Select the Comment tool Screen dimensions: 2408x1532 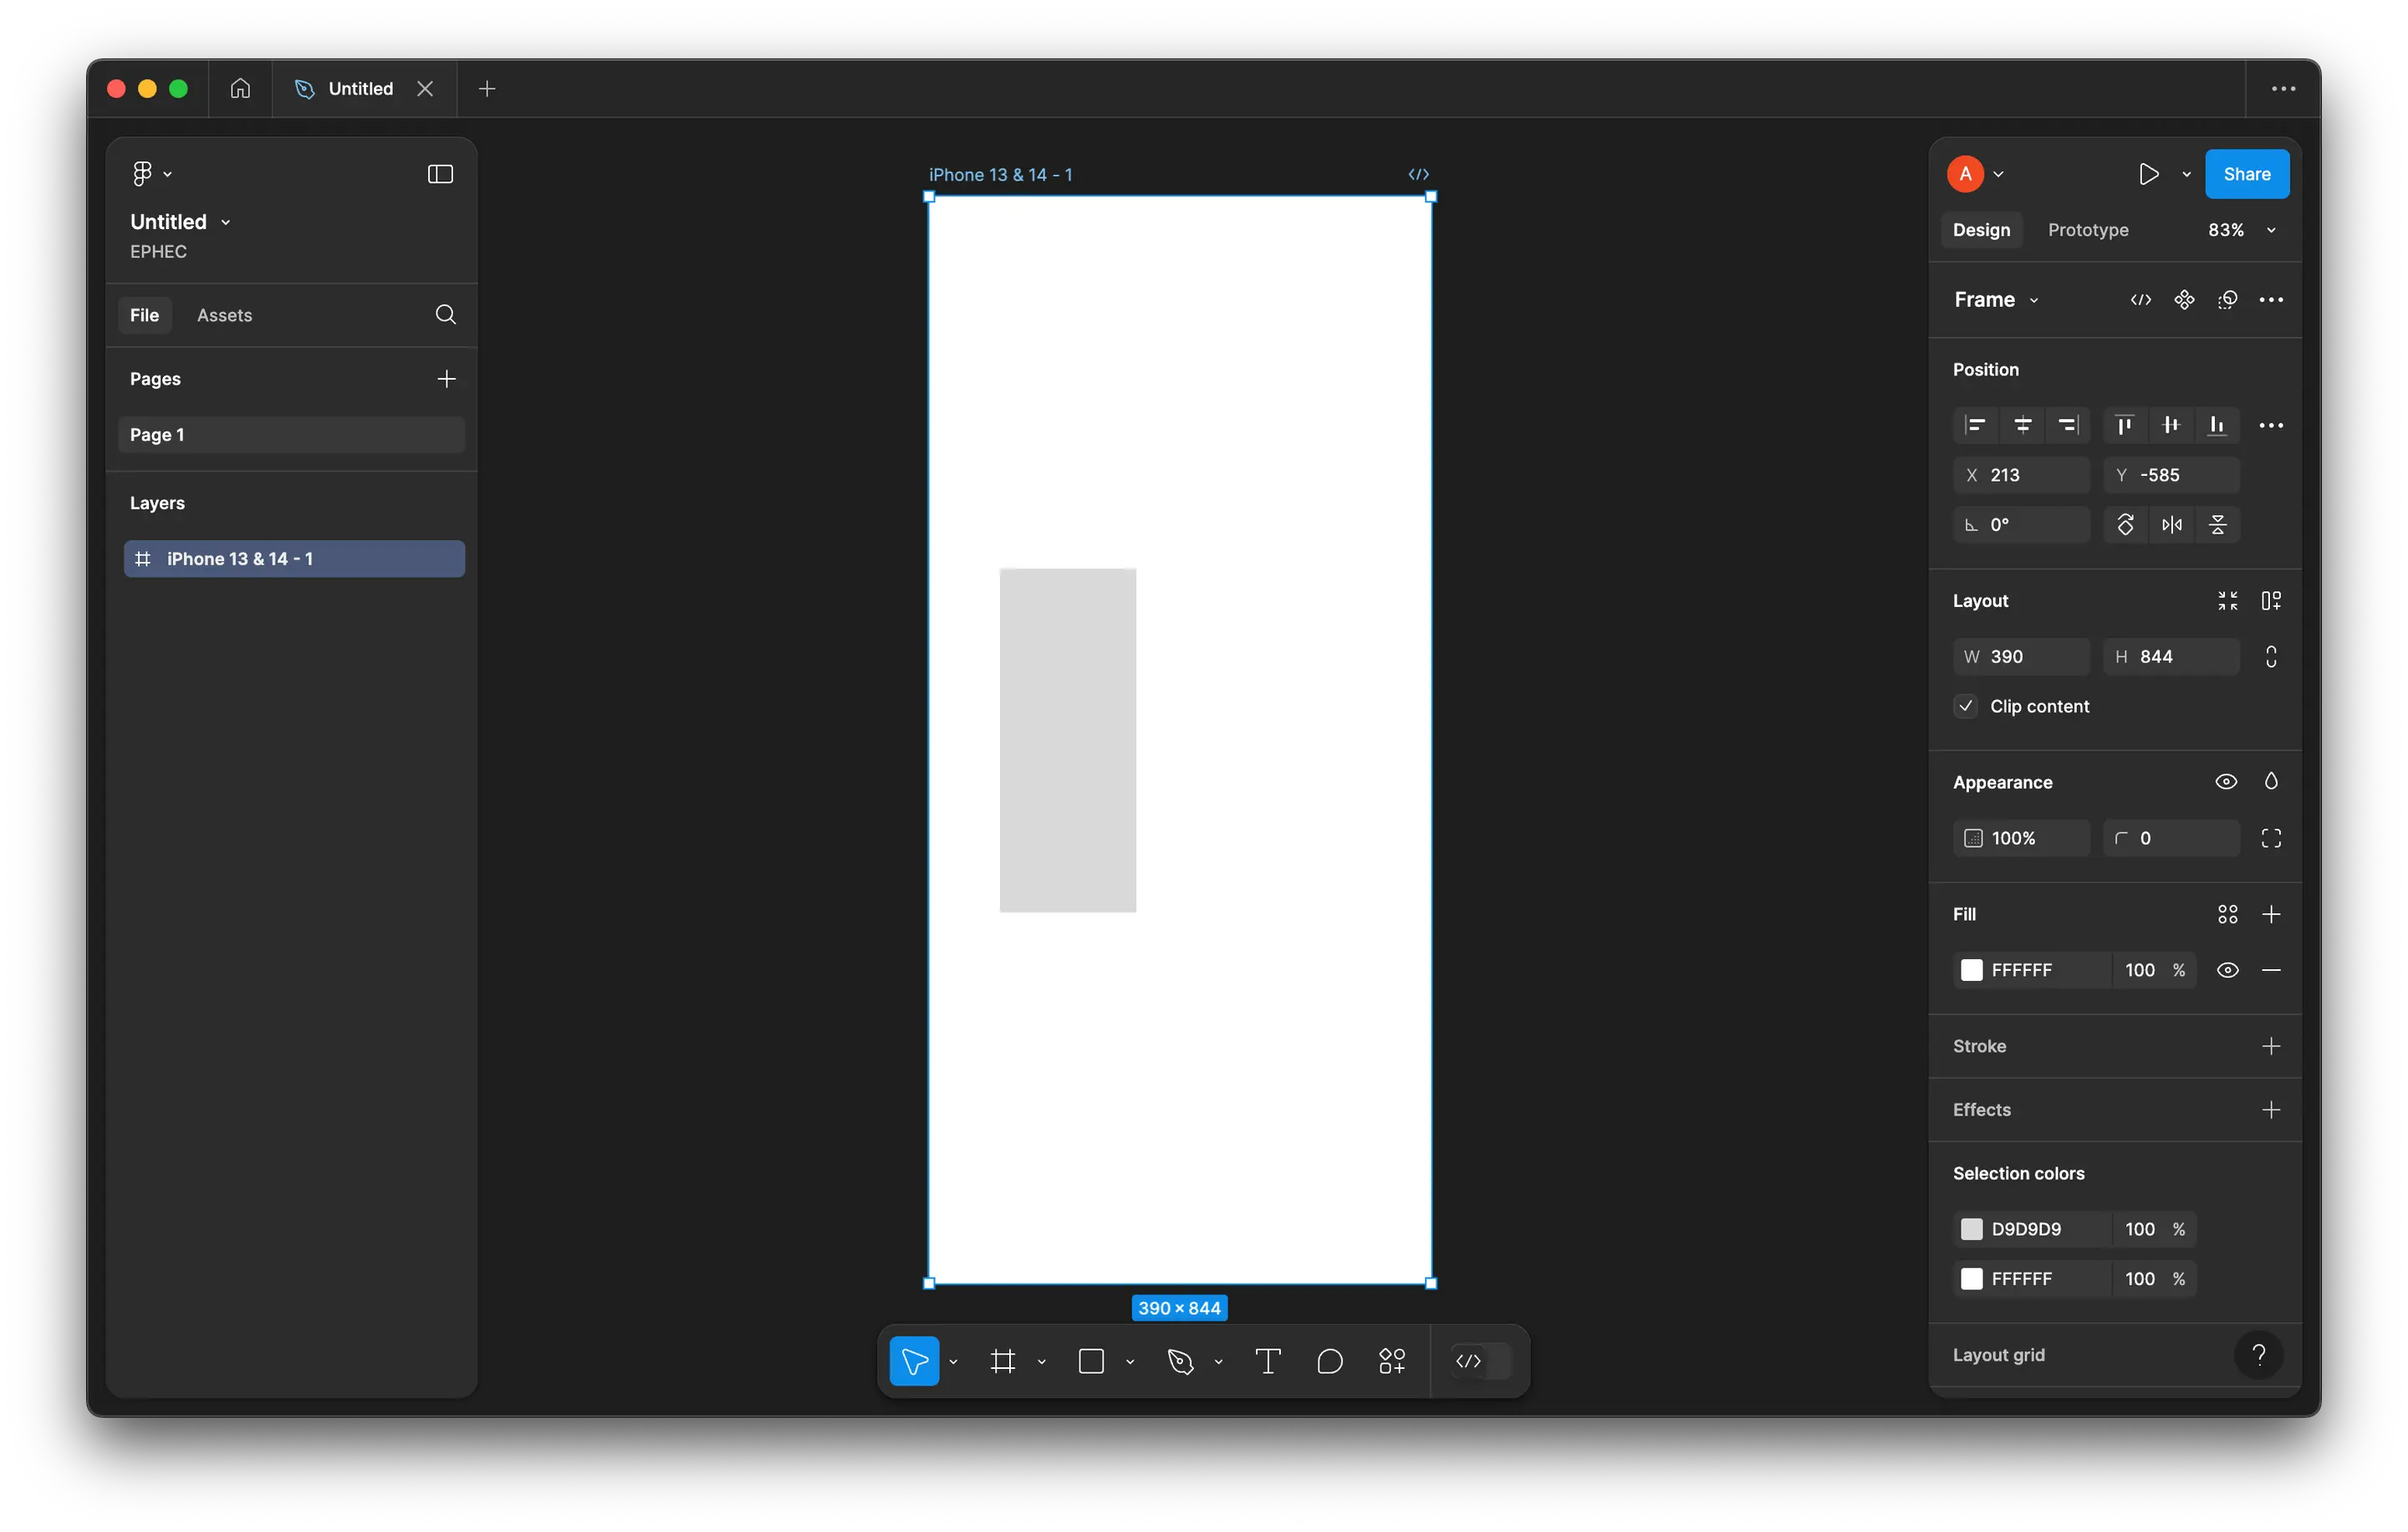pyautogui.click(x=1329, y=1361)
